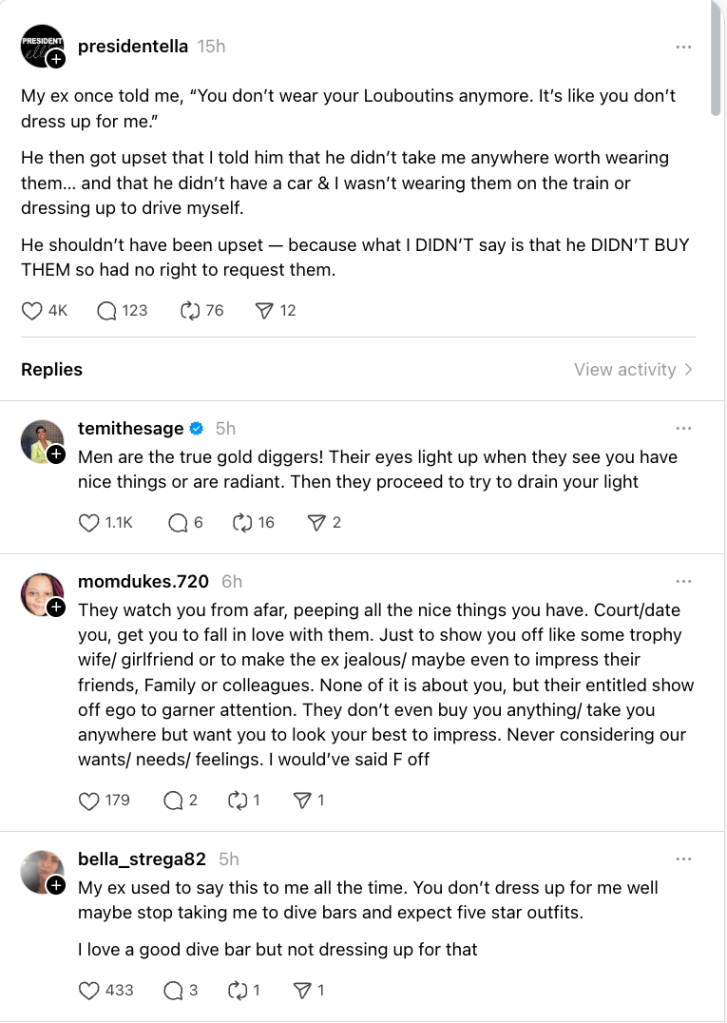Like momdukes.720's reply
Viewport: 727px width, 1023px height.
89,800
